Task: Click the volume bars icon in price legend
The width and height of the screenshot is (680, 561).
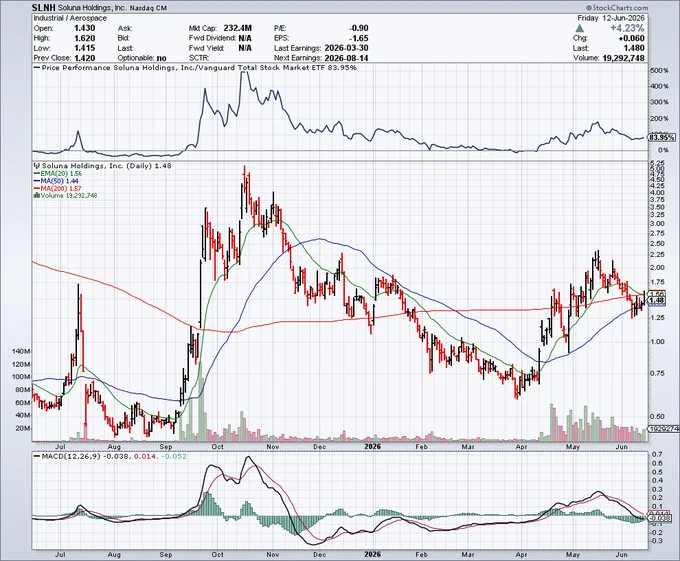Action: click(37, 196)
